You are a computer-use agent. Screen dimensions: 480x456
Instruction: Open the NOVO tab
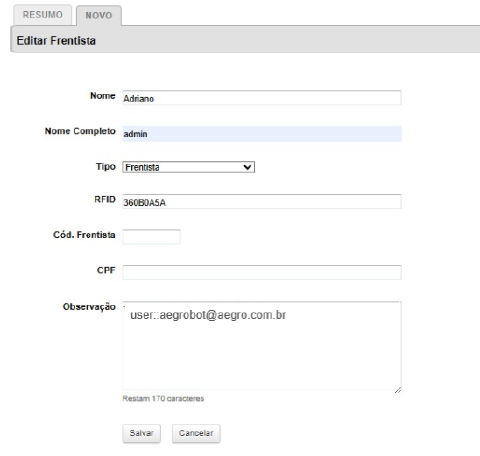(99, 15)
